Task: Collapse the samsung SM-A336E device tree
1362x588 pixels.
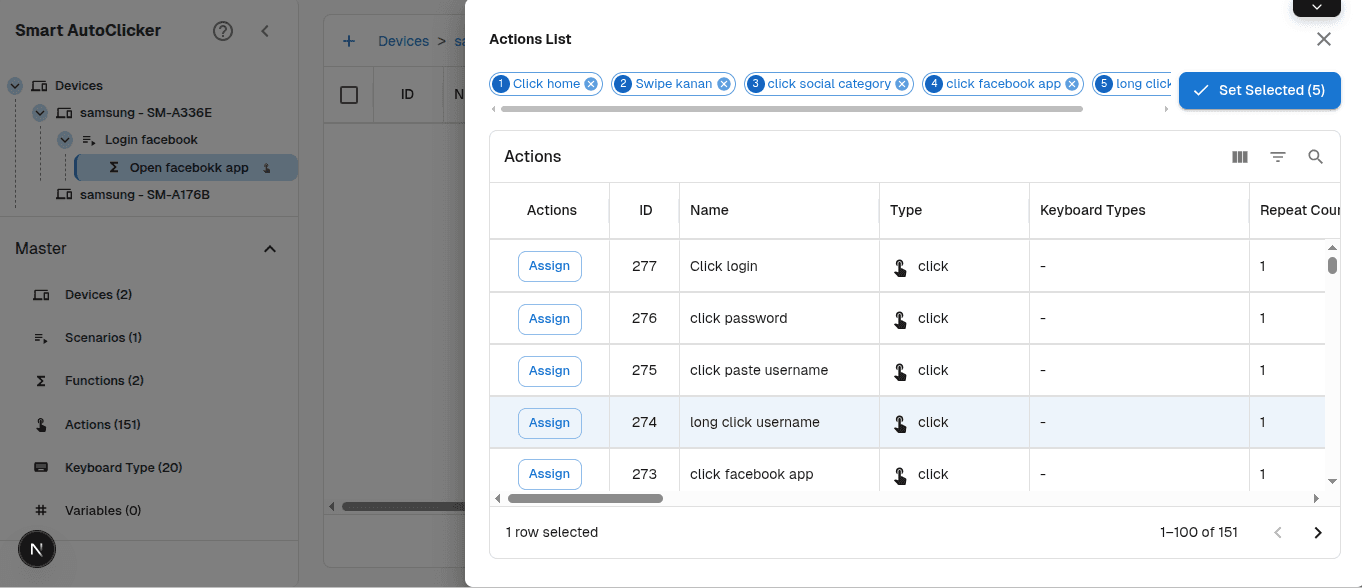Action: [40, 112]
